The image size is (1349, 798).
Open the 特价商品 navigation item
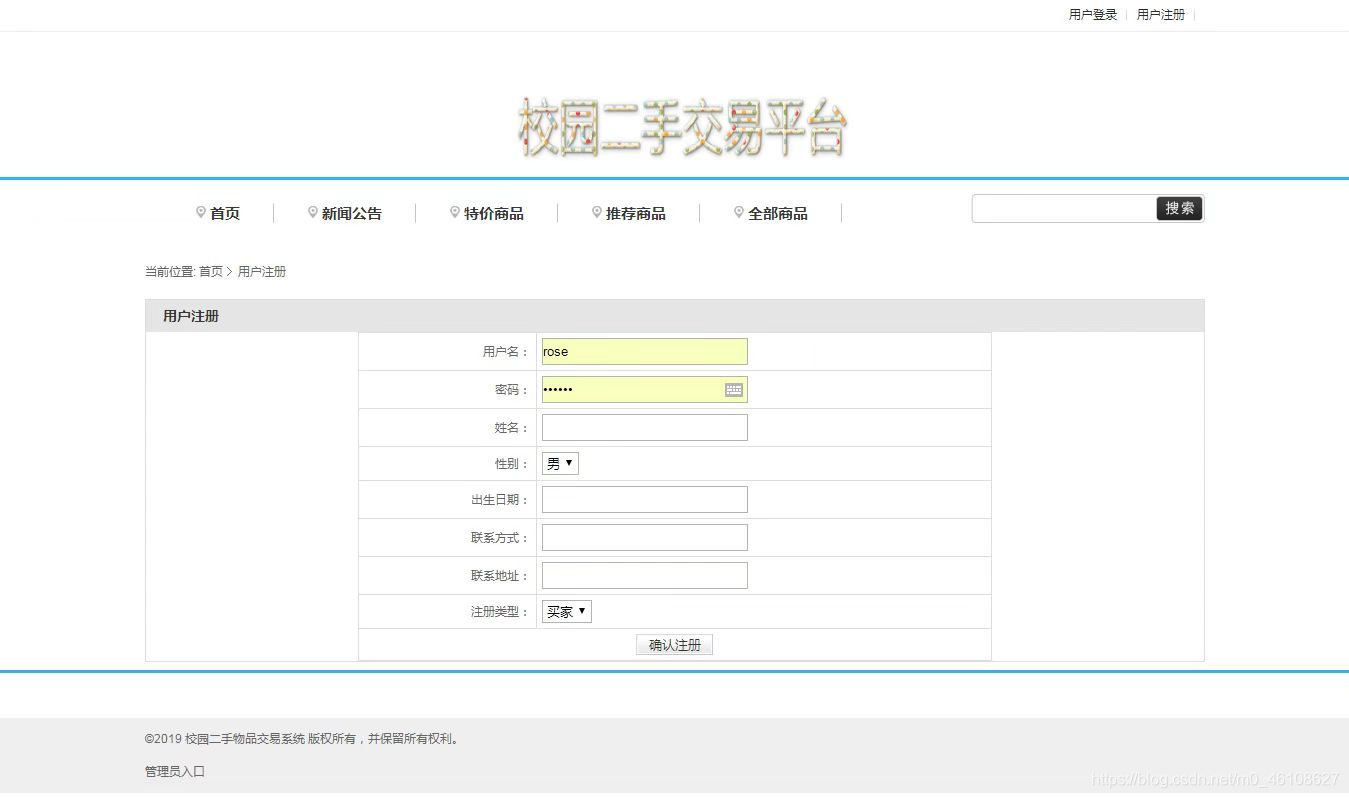[494, 213]
